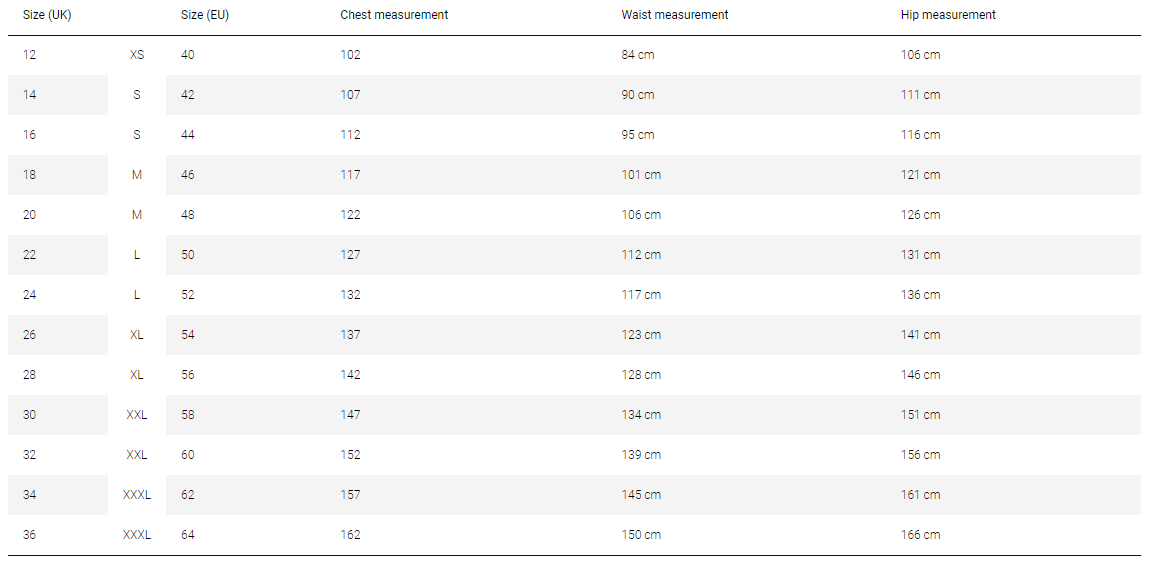The height and width of the screenshot is (569, 1158).
Task: Click EU size 42 cell
Action: pos(188,95)
